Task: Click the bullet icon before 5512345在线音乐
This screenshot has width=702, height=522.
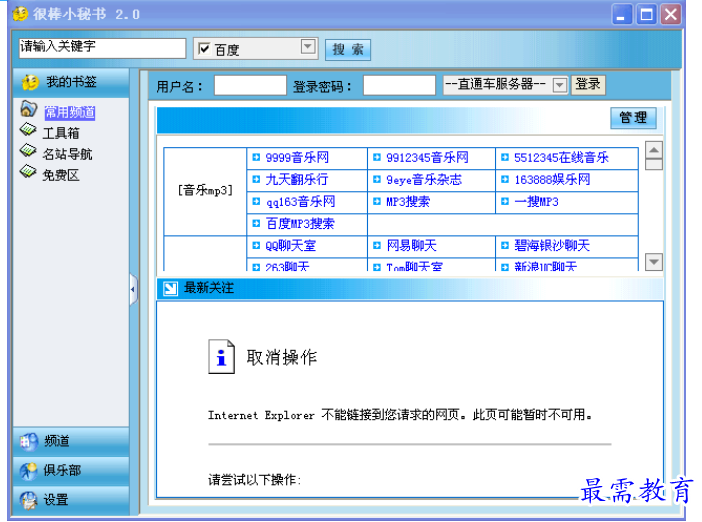Action: [x=505, y=157]
